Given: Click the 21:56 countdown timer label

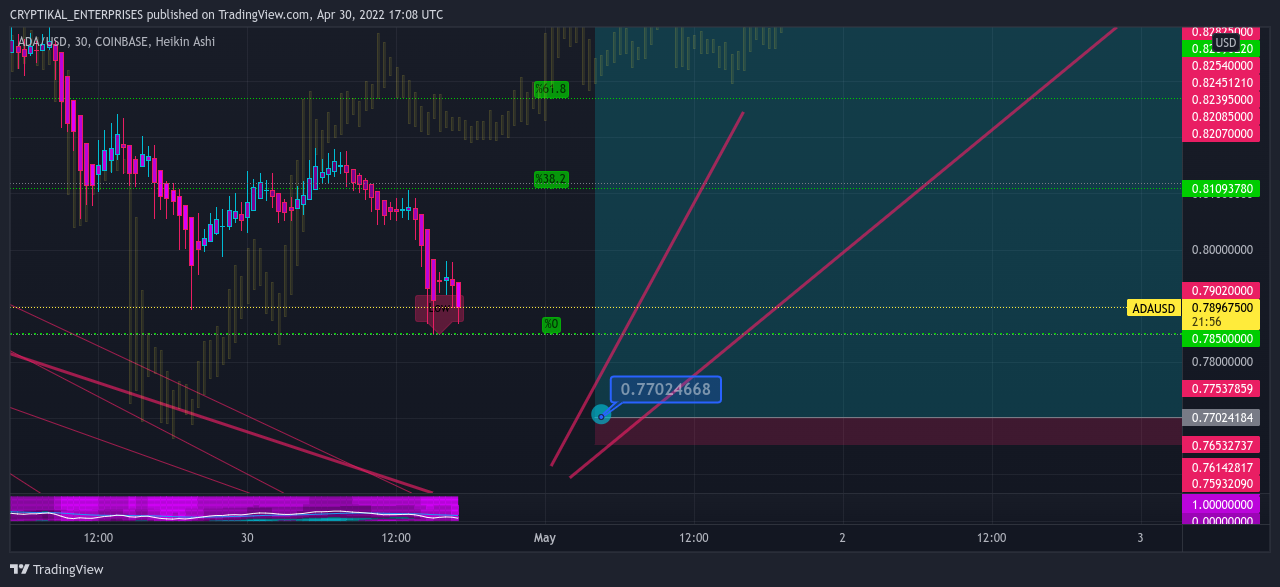Looking at the screenshot, I should click(x=1207, y=322).
